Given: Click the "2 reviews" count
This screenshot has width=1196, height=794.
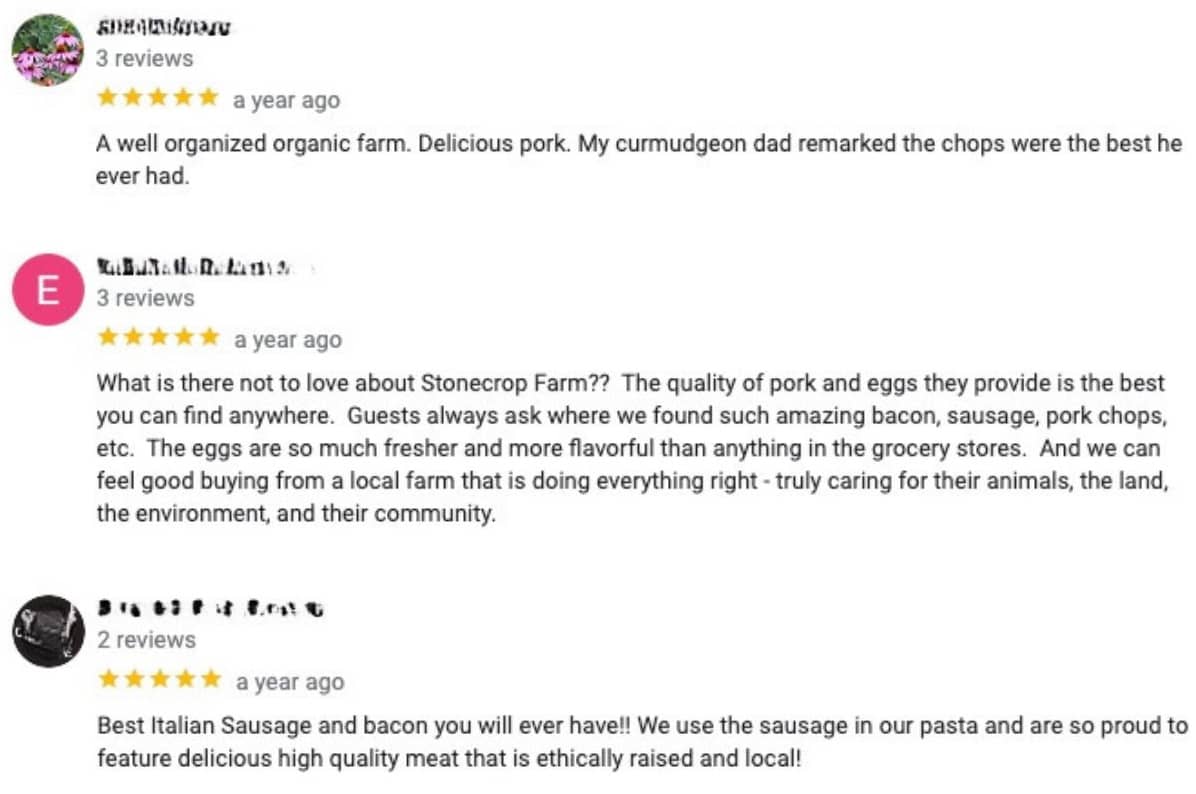Looking at the screenshot, I should (x=146, y=639).
